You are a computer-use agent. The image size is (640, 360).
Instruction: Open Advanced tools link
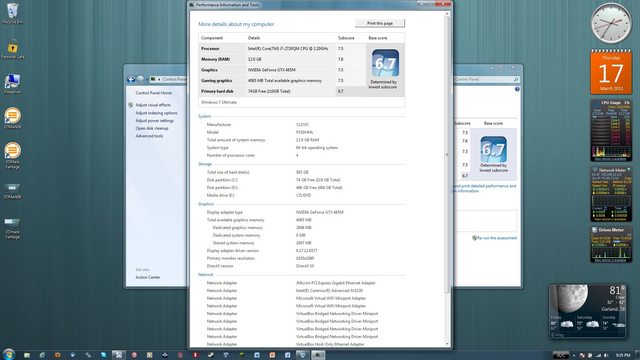149,136
